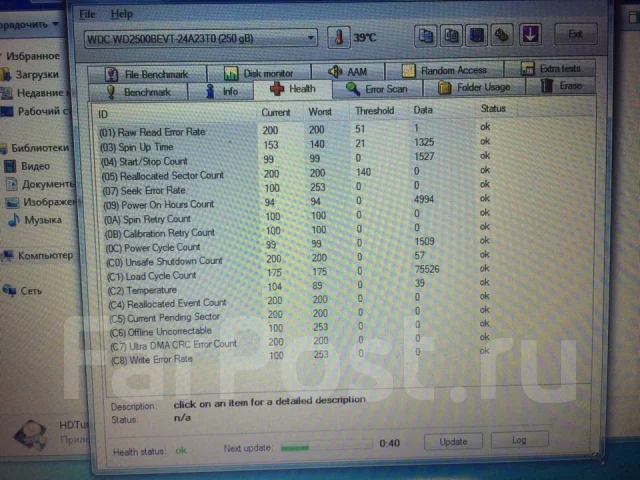Image resolution: width=640 pixels, height=480 pixels.
Task: Switch to the AAM tab
Action: [x=348, y=72]
